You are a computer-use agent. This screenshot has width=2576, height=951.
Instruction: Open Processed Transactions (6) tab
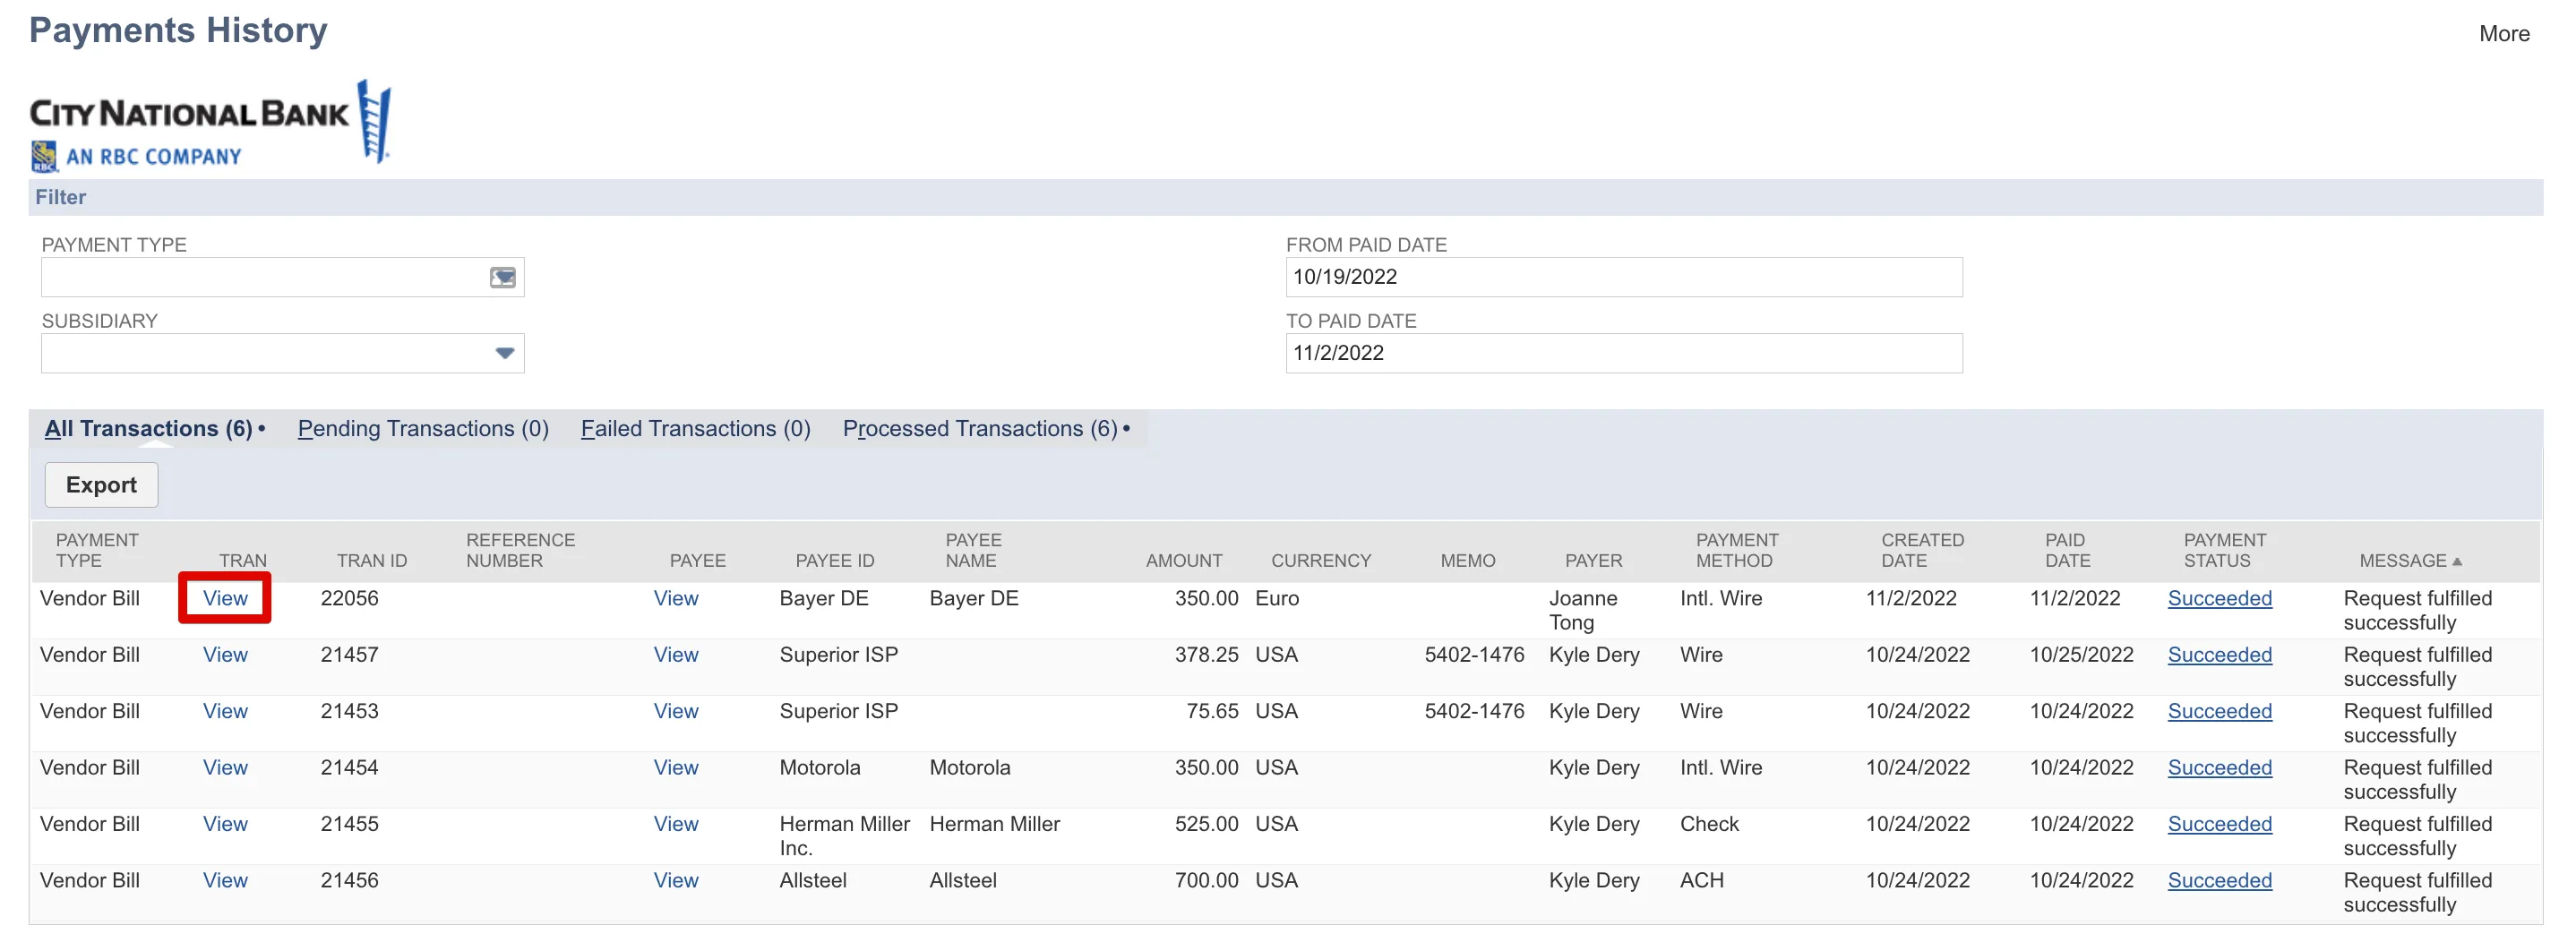click(x=980, y=428)
